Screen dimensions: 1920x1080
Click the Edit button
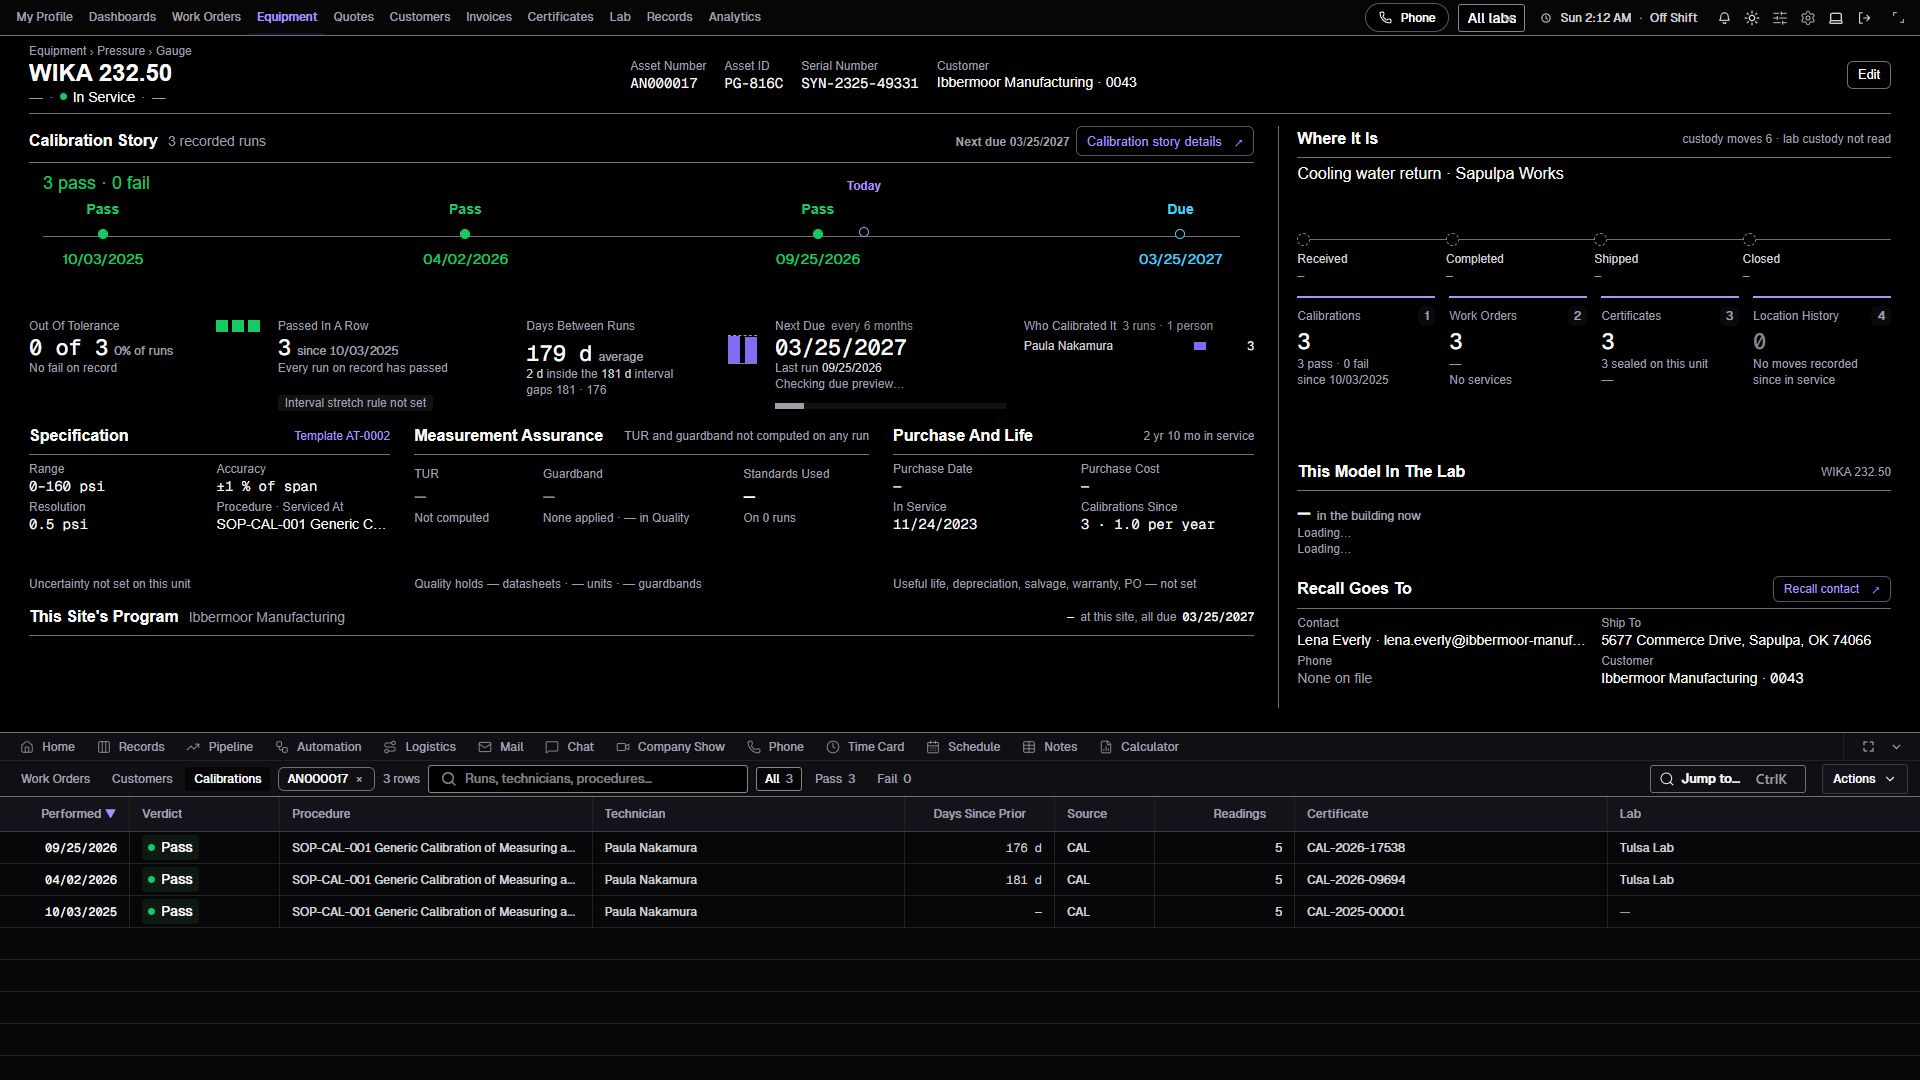coord(1869,75)
